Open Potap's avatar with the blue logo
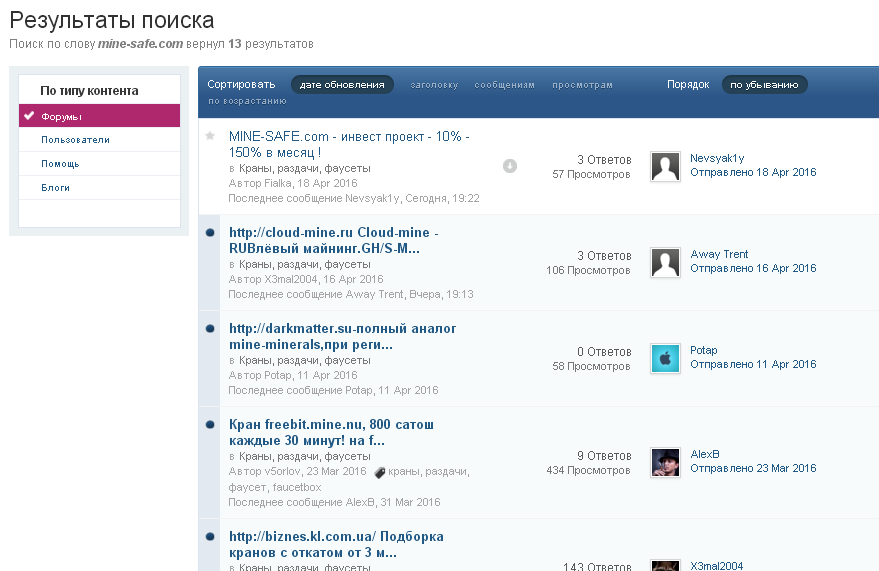Image resolution: width=879 pixels, height=571 pixels. pyautogui.click(x=665, y=359)
